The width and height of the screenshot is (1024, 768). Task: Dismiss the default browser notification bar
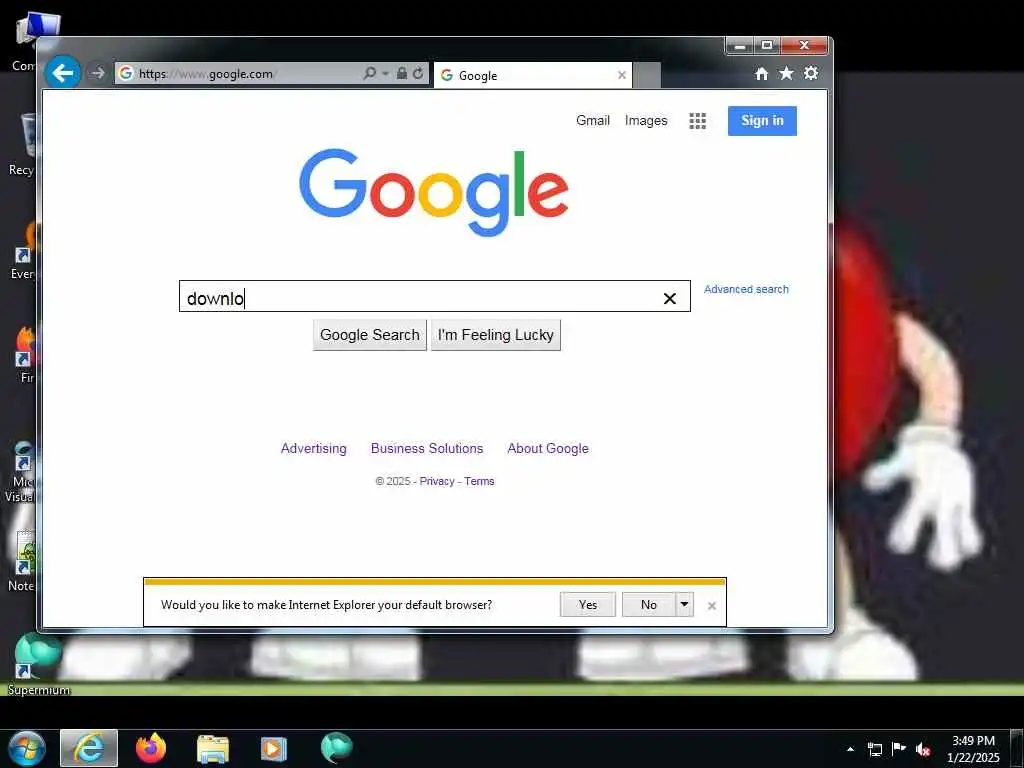point(712,606)
